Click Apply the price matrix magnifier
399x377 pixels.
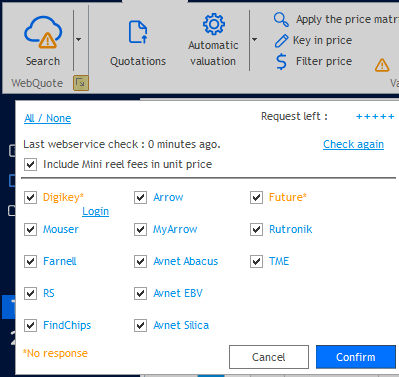point(281,19)
